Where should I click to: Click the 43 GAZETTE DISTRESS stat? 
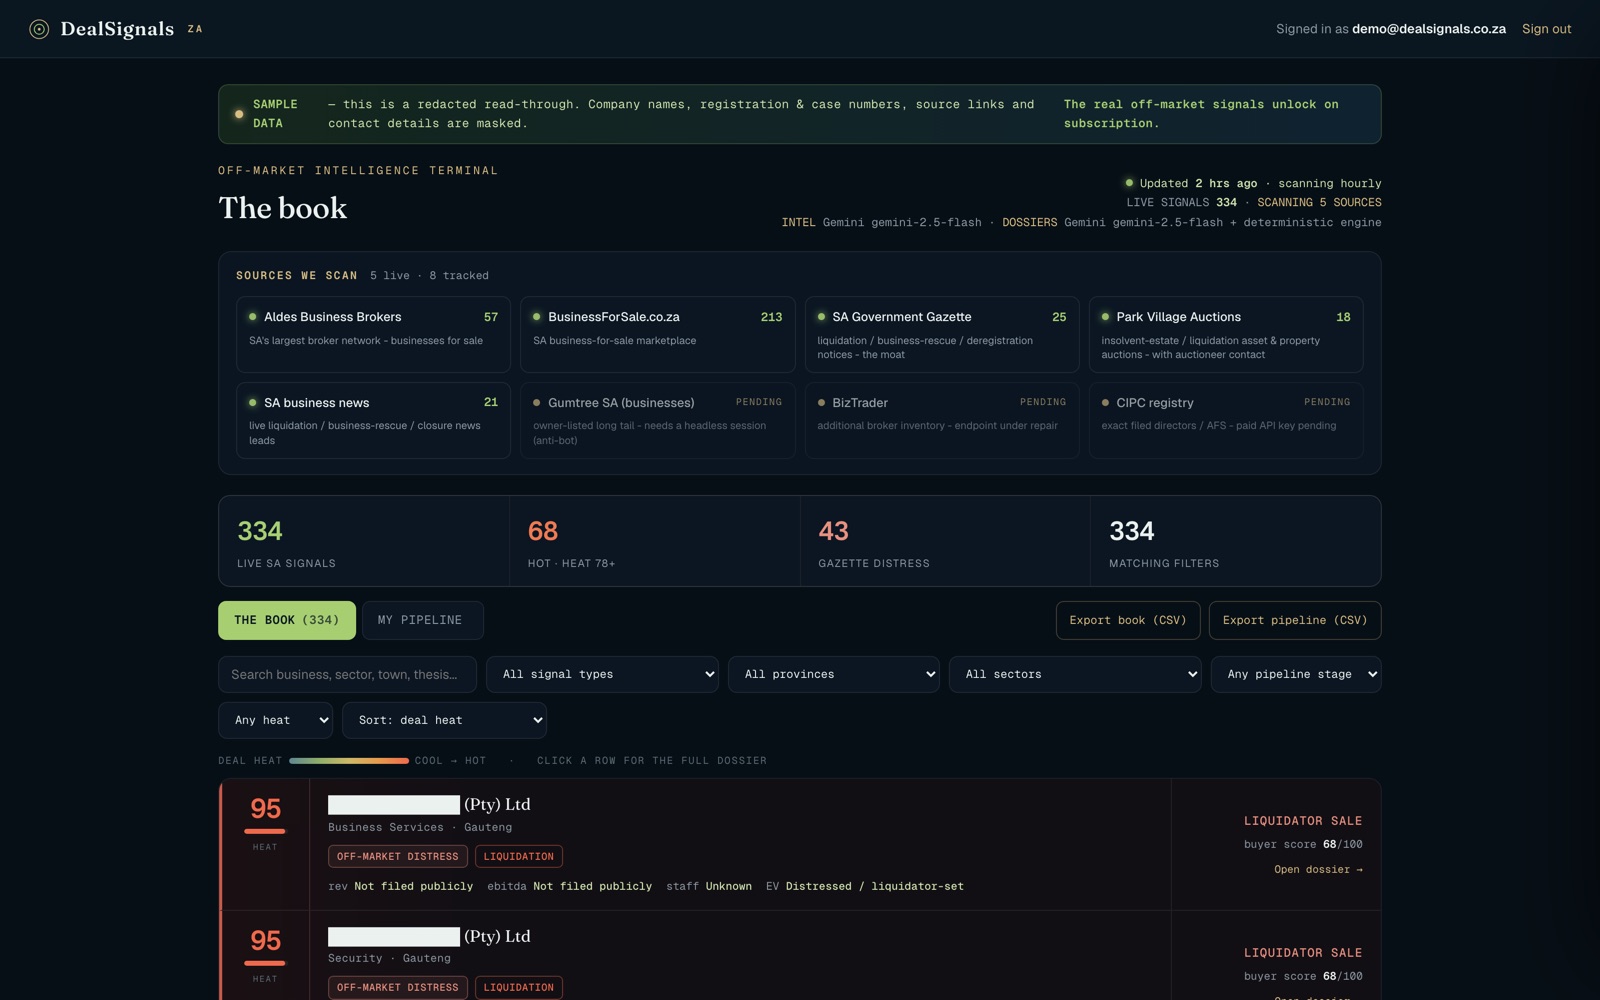tap(945, 541)
